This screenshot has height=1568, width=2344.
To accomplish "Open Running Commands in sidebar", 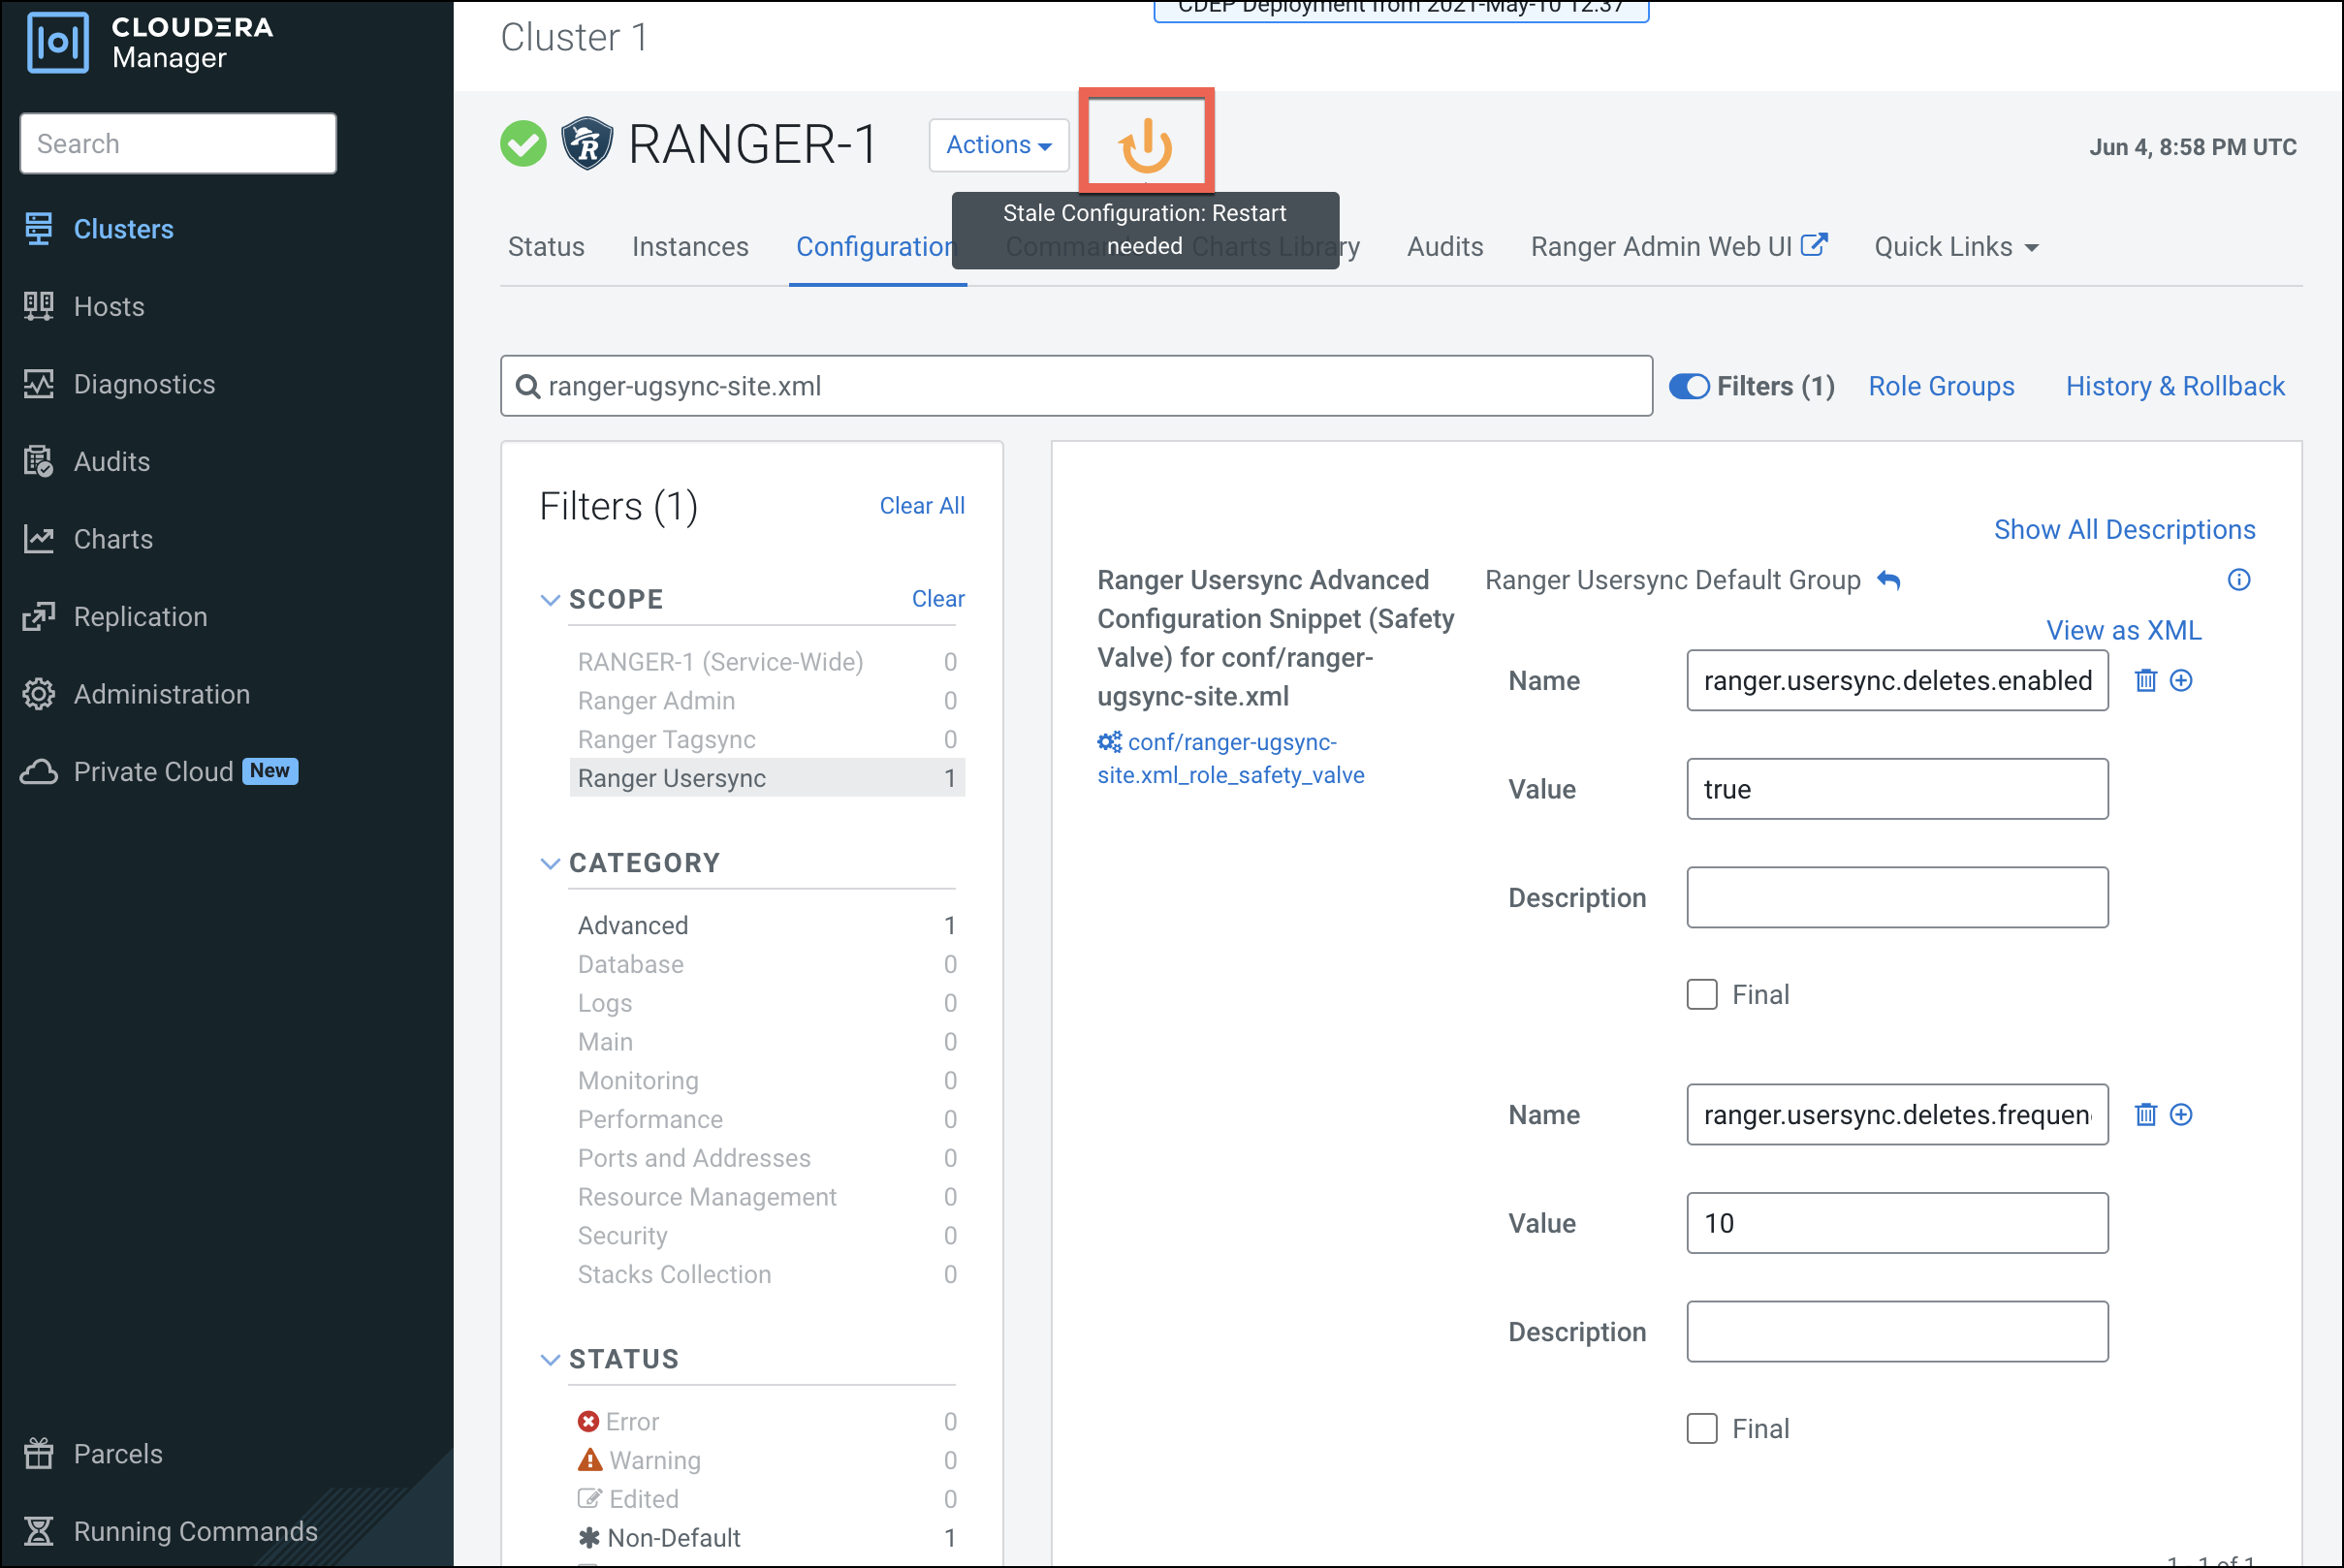I will point(195,1531).
